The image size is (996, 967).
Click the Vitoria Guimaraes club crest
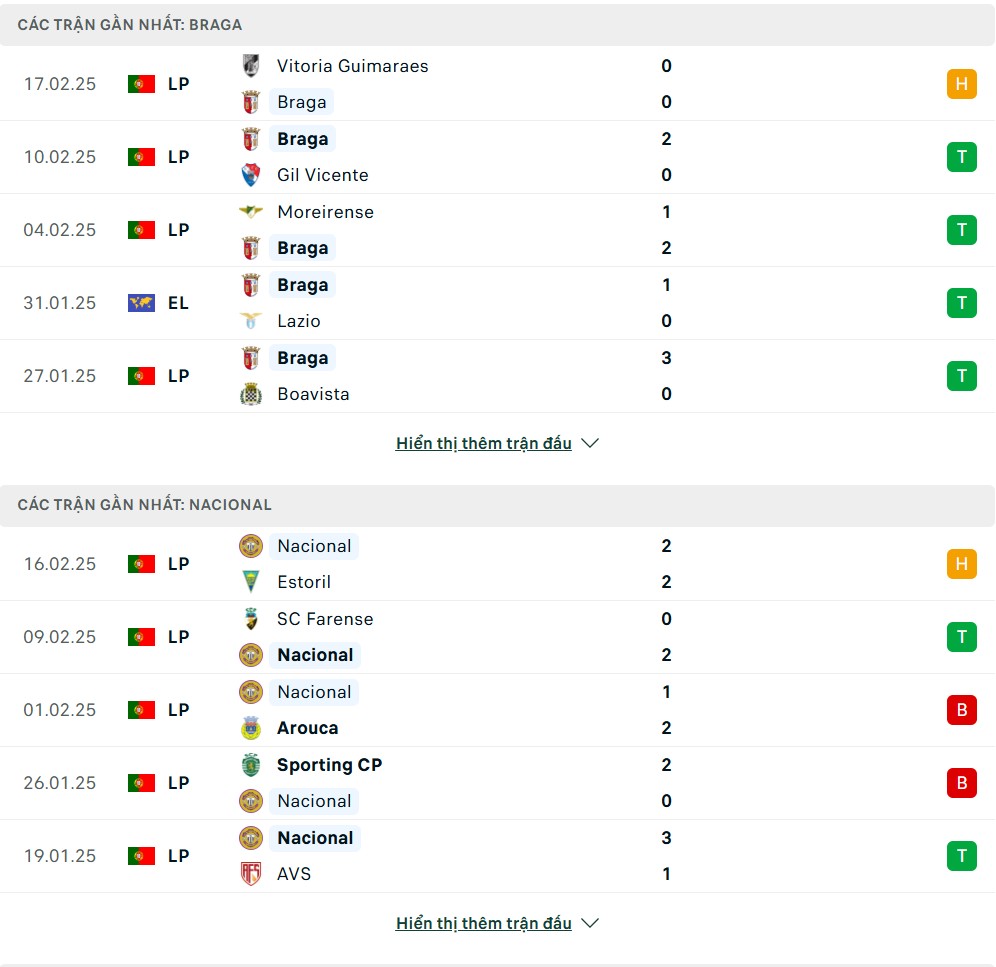coord(251,66)
